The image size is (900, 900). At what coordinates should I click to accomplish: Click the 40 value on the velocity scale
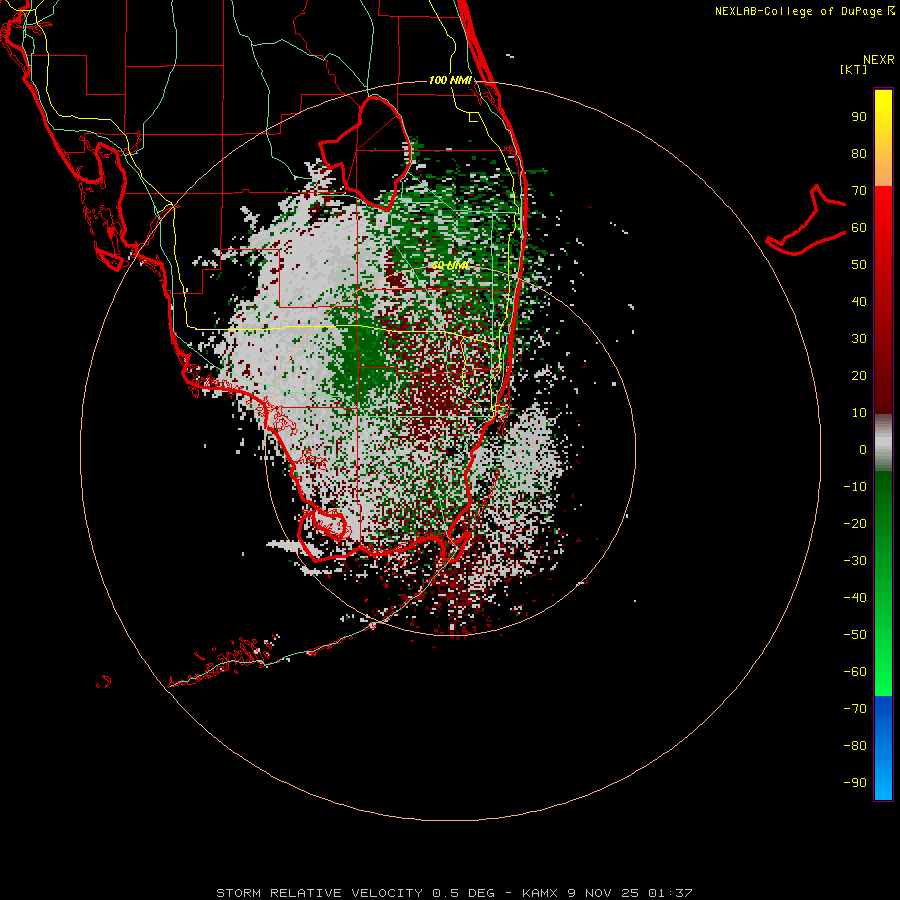point(859,301)
